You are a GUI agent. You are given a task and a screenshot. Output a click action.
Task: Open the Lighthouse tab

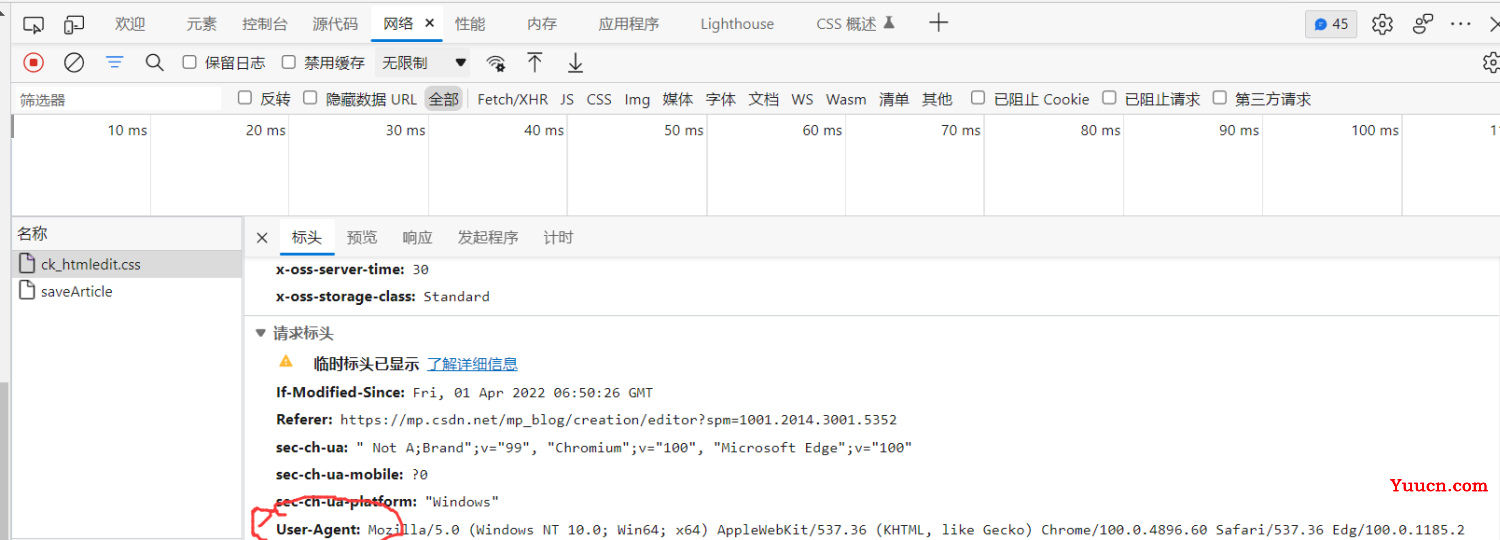(737, 24)
